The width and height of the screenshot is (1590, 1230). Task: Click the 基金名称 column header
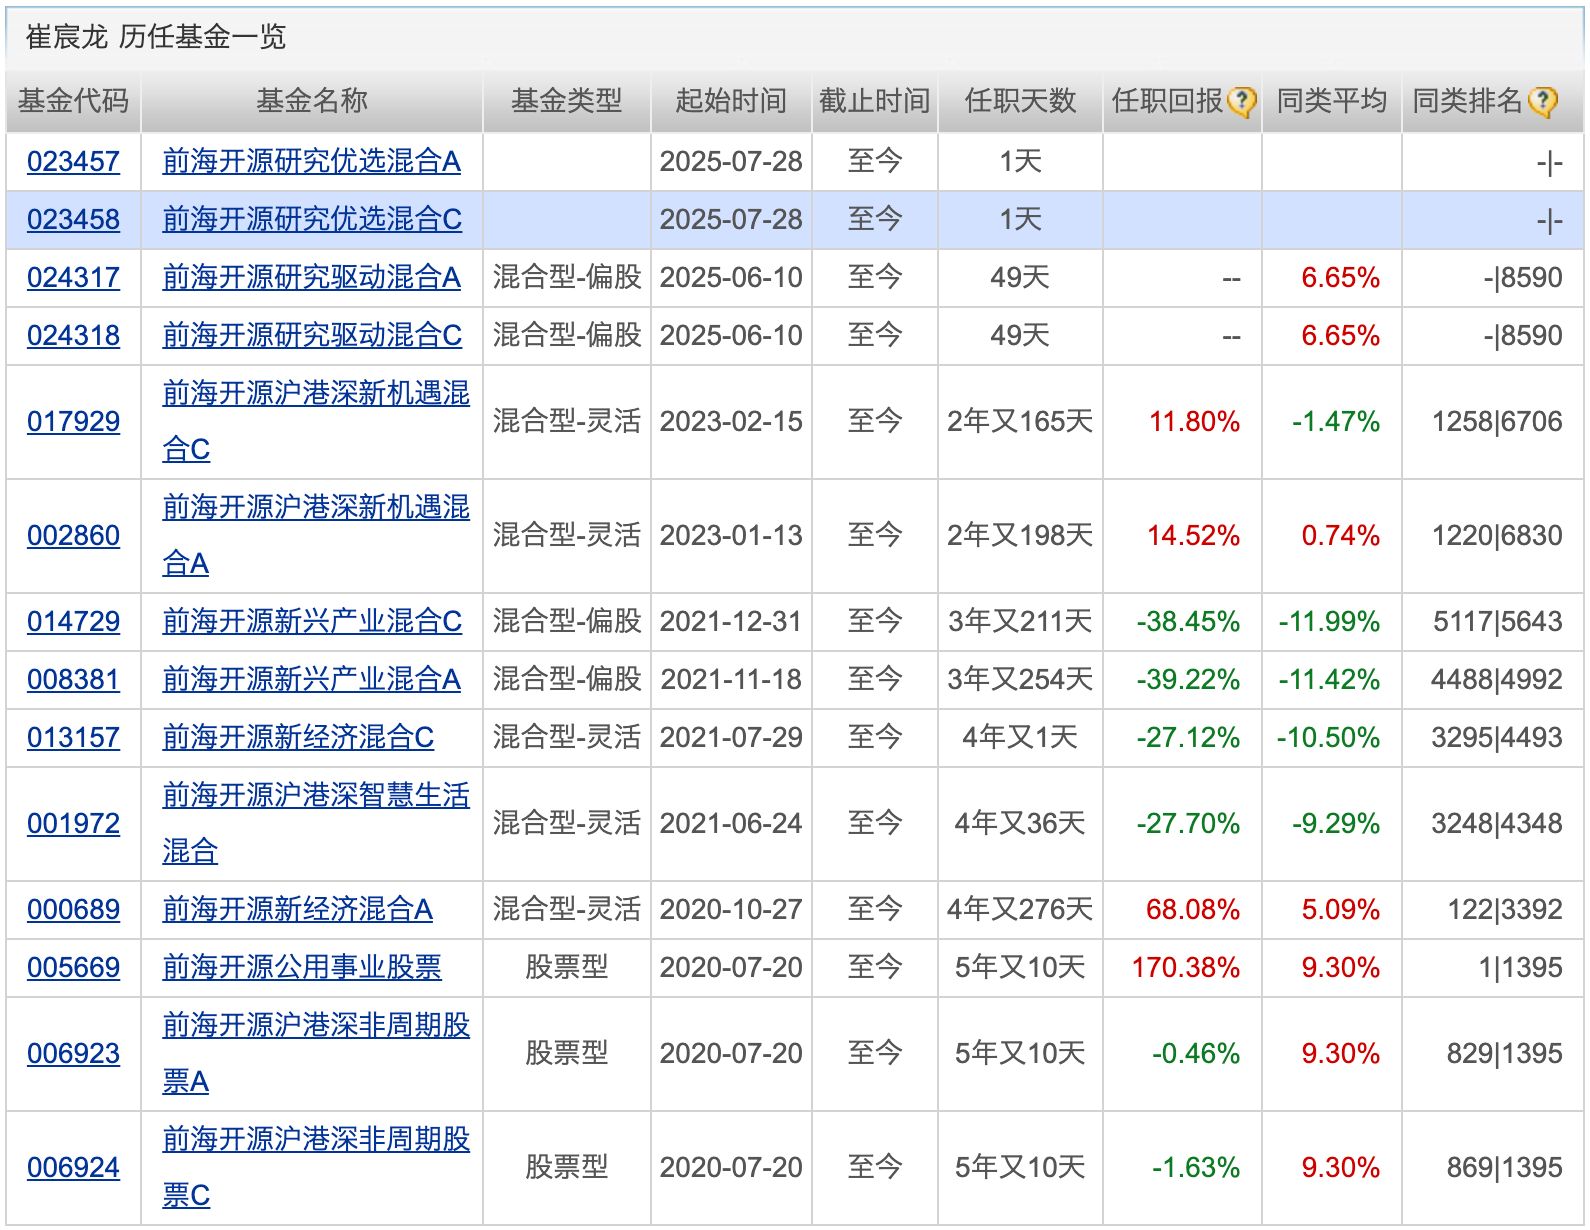tap(312, 101)
